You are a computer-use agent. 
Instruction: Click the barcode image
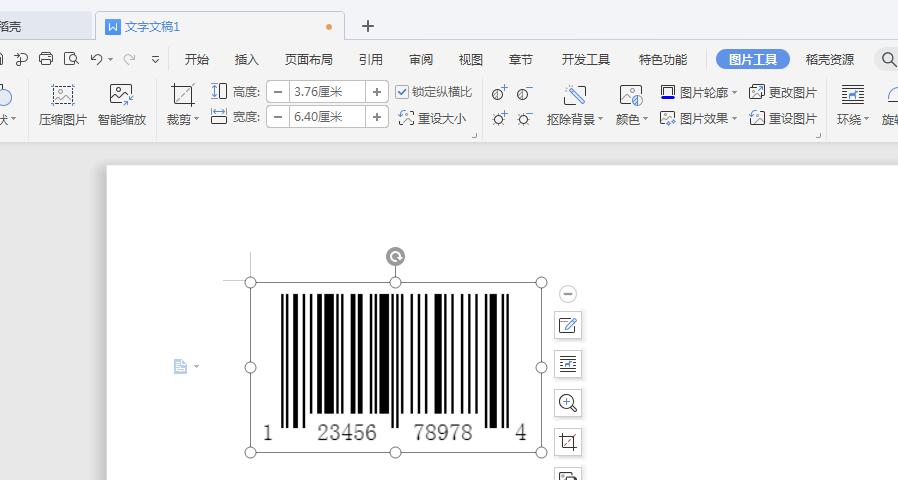click(x=395, y=367)
